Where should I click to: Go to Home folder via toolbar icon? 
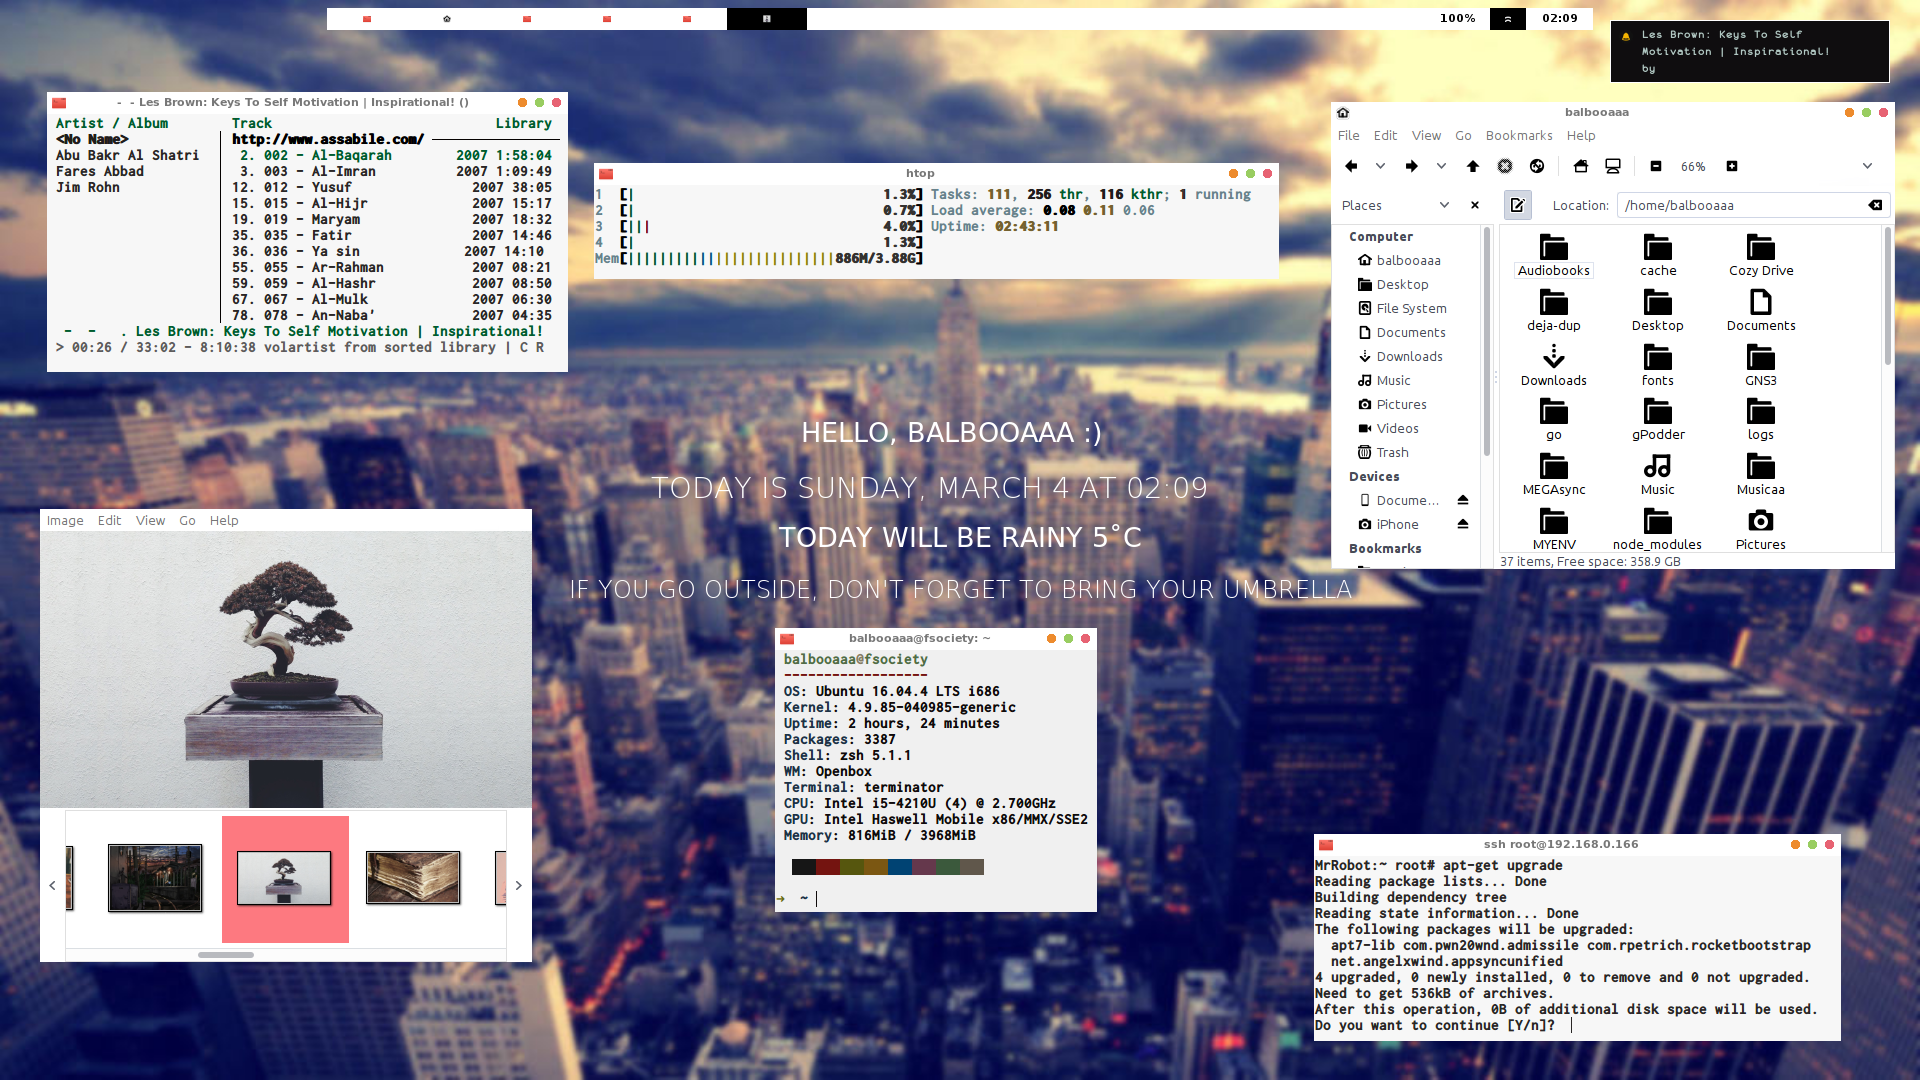(x=1581, y=166)
